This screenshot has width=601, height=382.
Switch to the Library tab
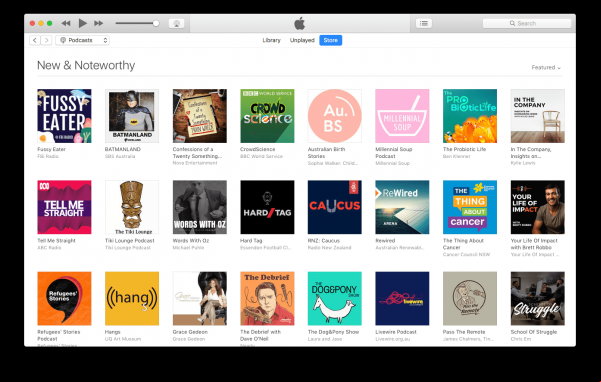pos(271,40)
